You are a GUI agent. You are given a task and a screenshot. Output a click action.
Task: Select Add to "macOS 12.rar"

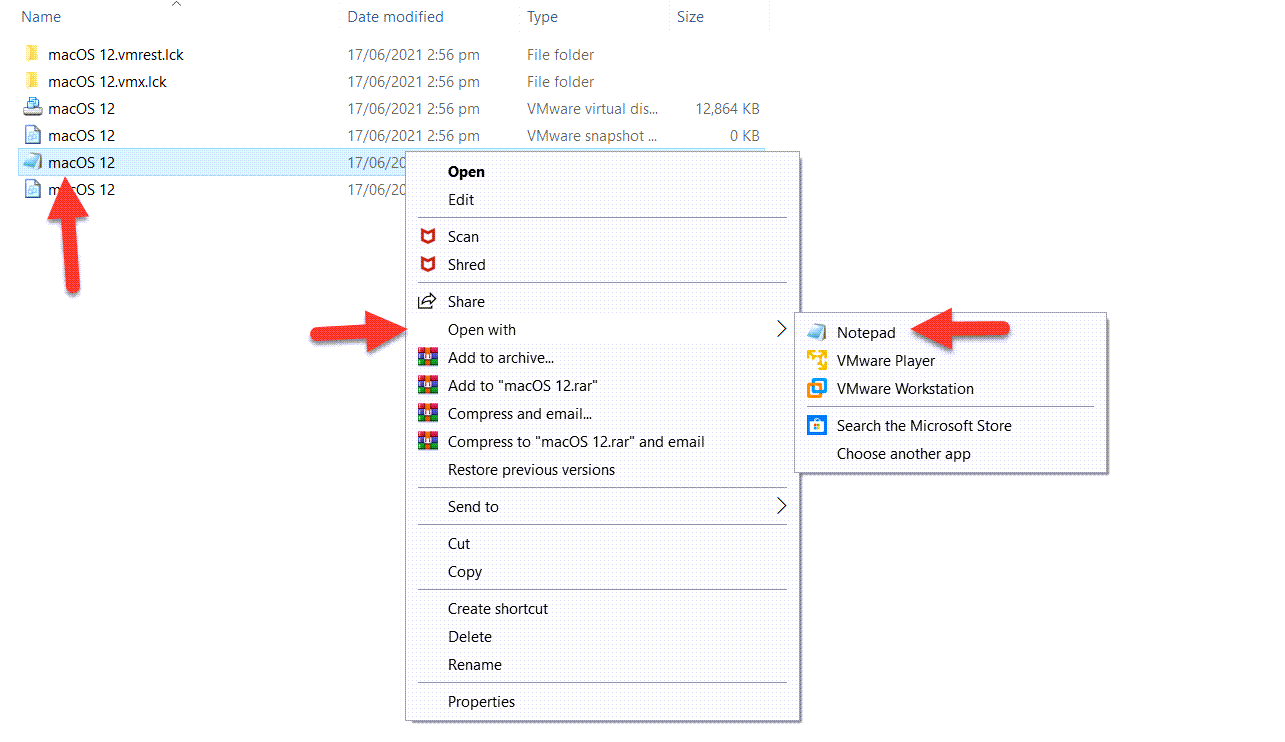tap(518, 385)
